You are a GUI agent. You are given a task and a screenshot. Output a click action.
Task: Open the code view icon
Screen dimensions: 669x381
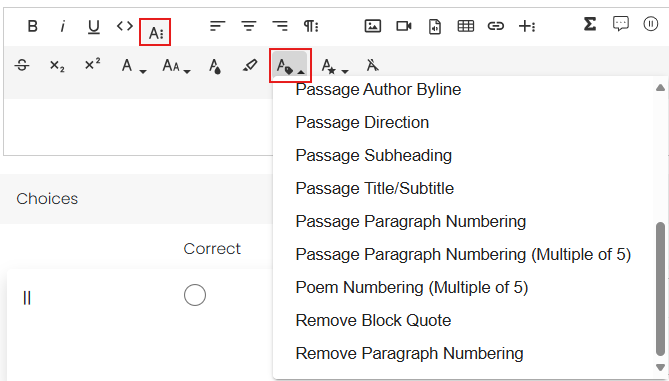pos(125,26)
